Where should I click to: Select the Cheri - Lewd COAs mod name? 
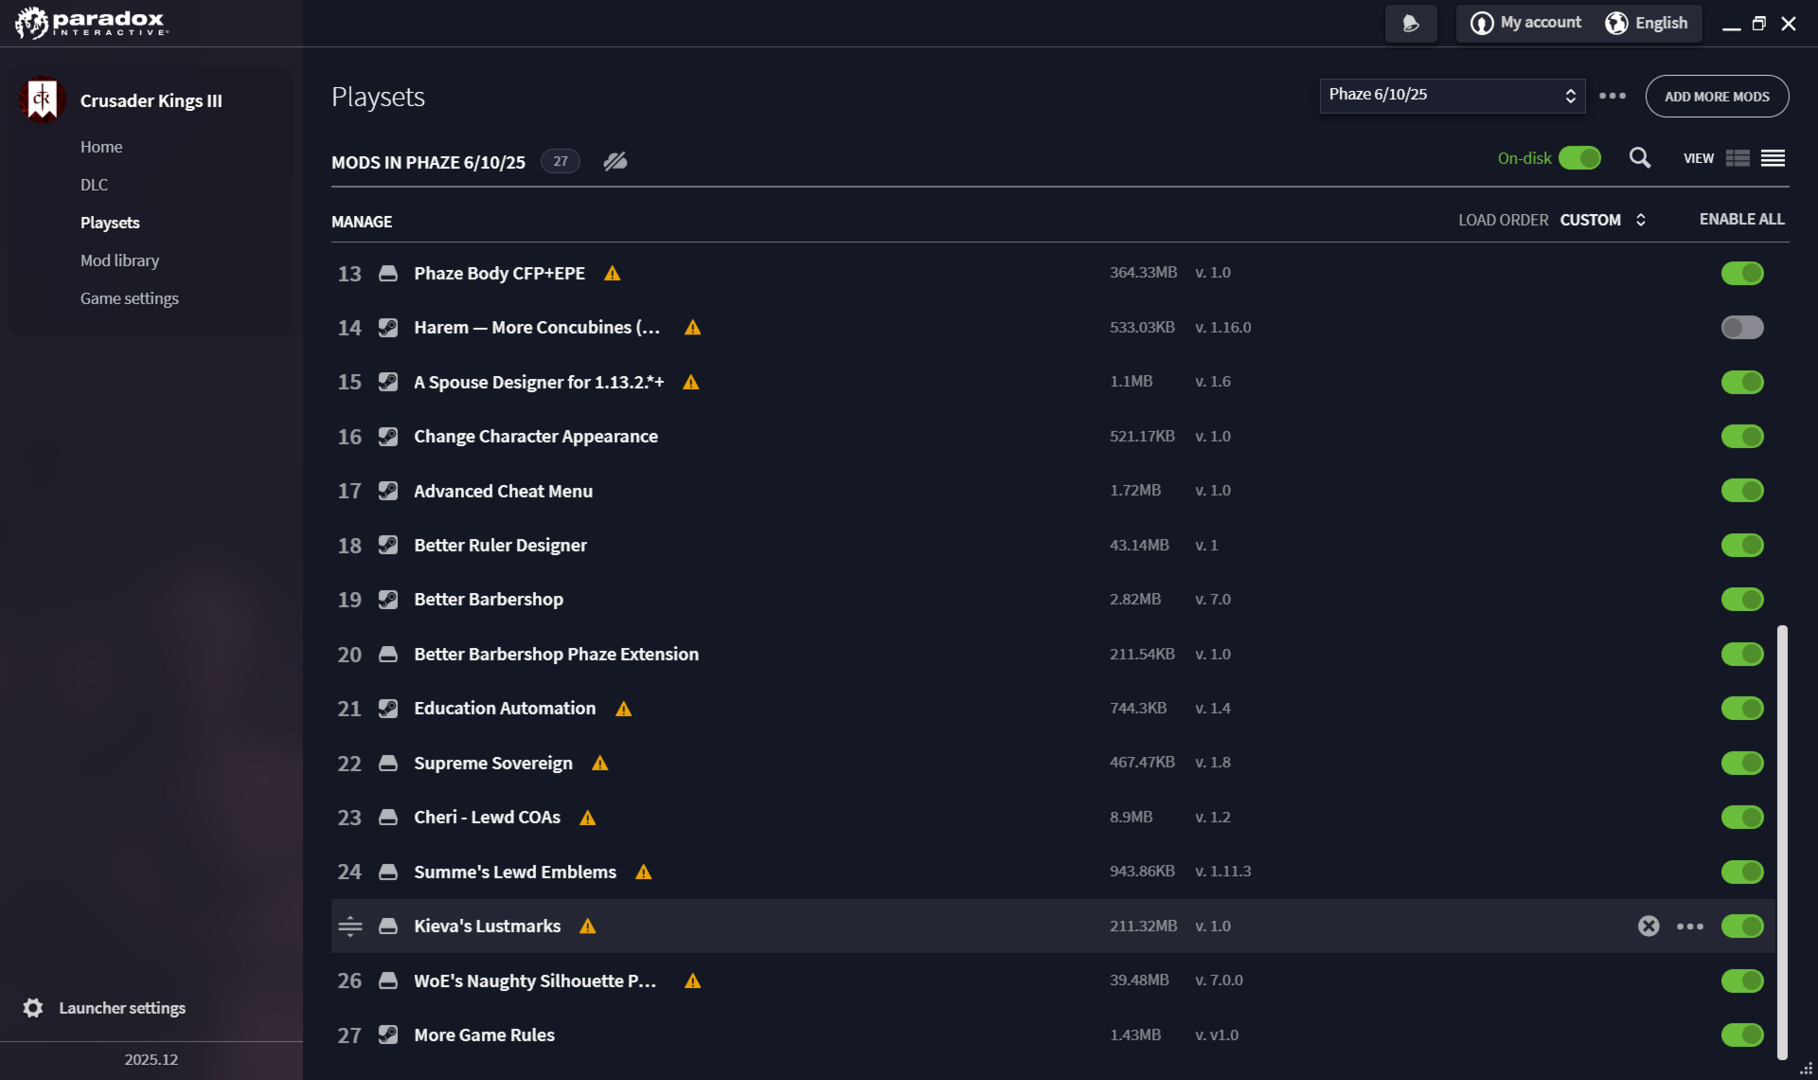[487, 817]
